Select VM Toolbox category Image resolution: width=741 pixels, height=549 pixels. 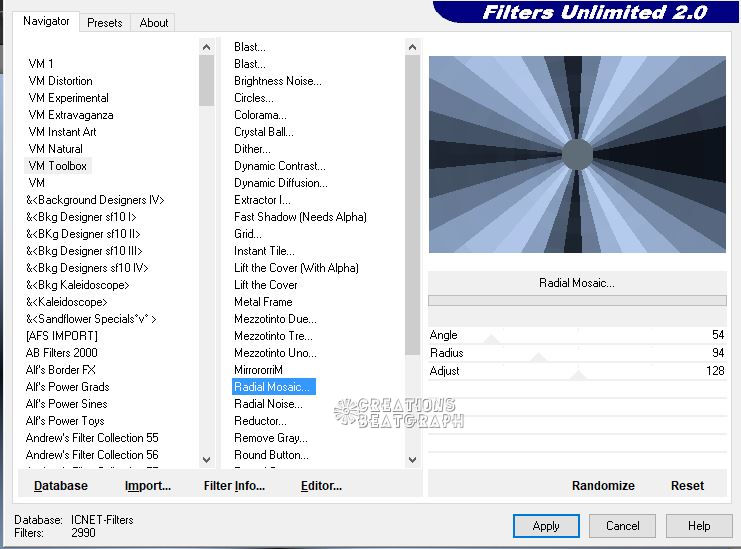coord(58,166)
